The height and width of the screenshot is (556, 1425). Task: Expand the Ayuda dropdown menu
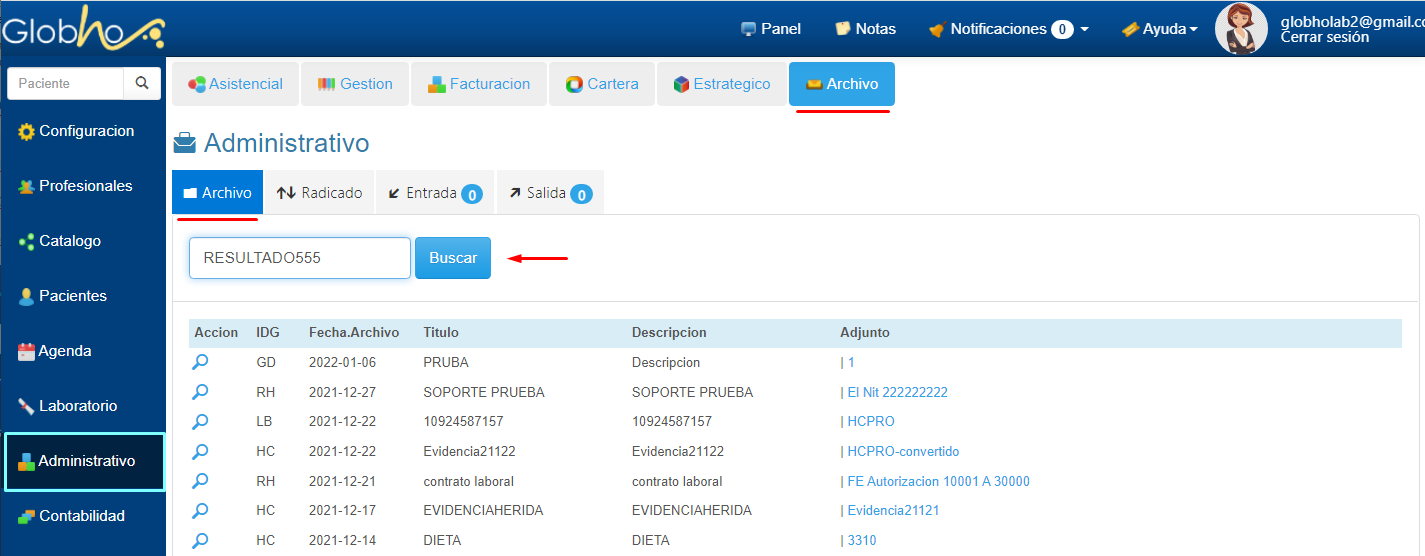pos(1160,29)
